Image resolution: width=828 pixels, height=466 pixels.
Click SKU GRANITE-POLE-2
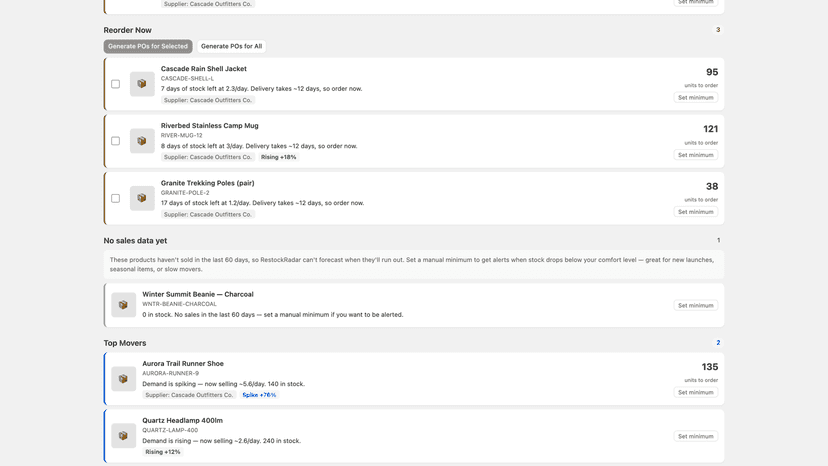coord(185,193)
